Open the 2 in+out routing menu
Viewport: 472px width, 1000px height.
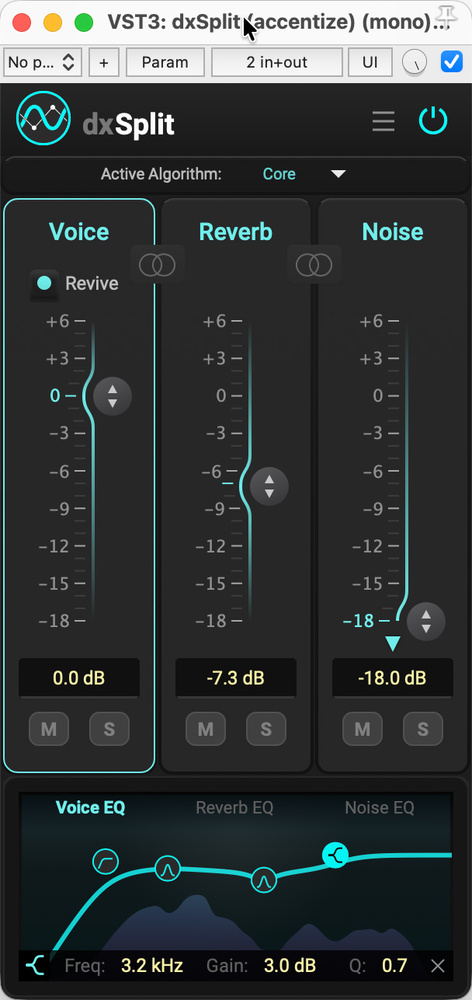277,62
